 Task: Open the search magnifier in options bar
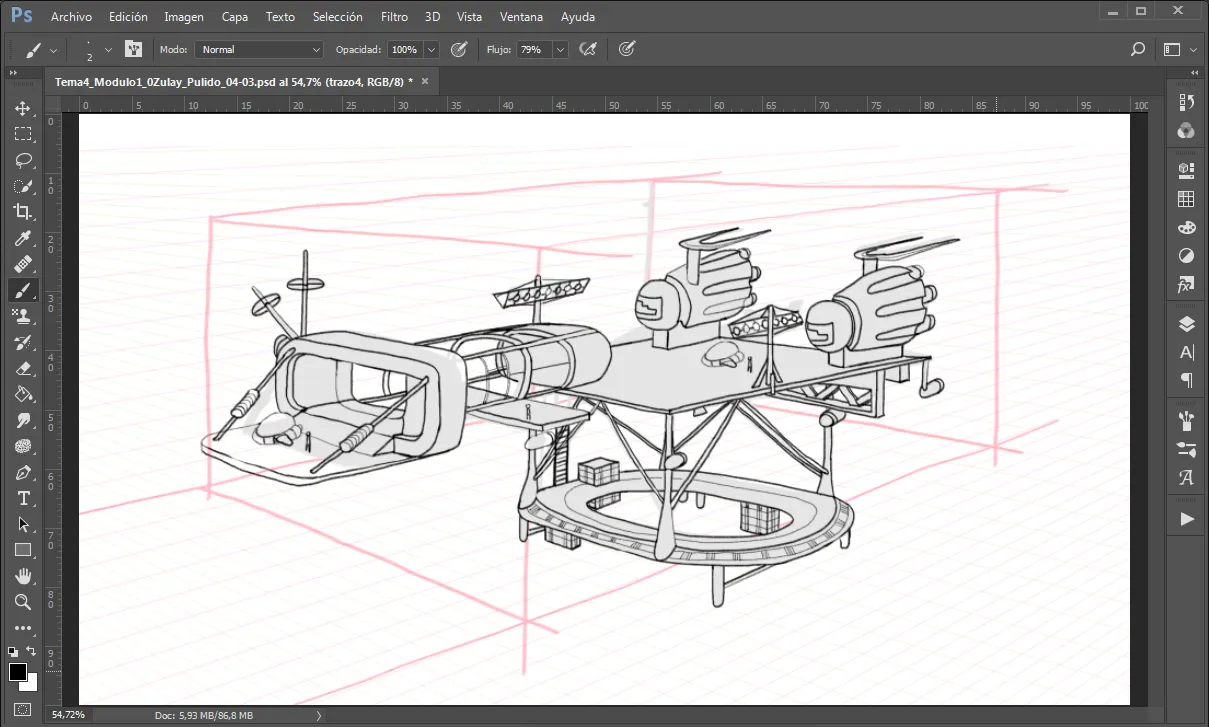tap(1137, 49)
